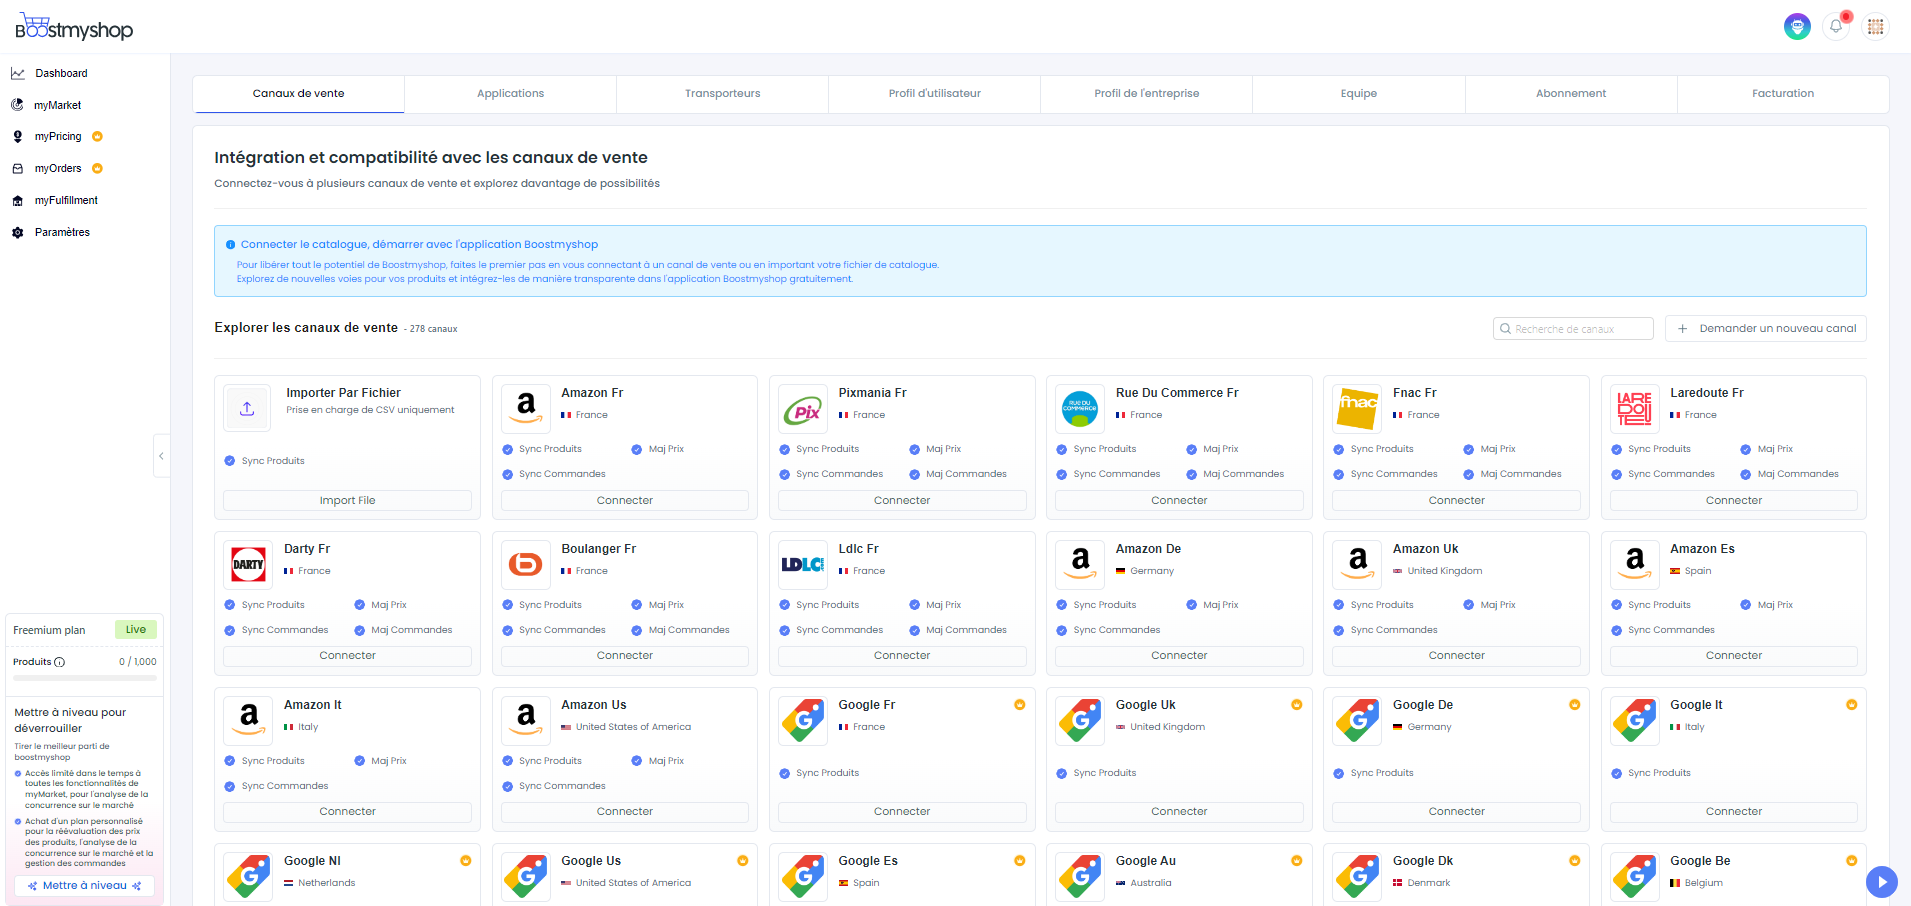The width and height of the screenshot is (1911, 906).
Task: Open the Abonnement tab
Action: click(1571, 94)
